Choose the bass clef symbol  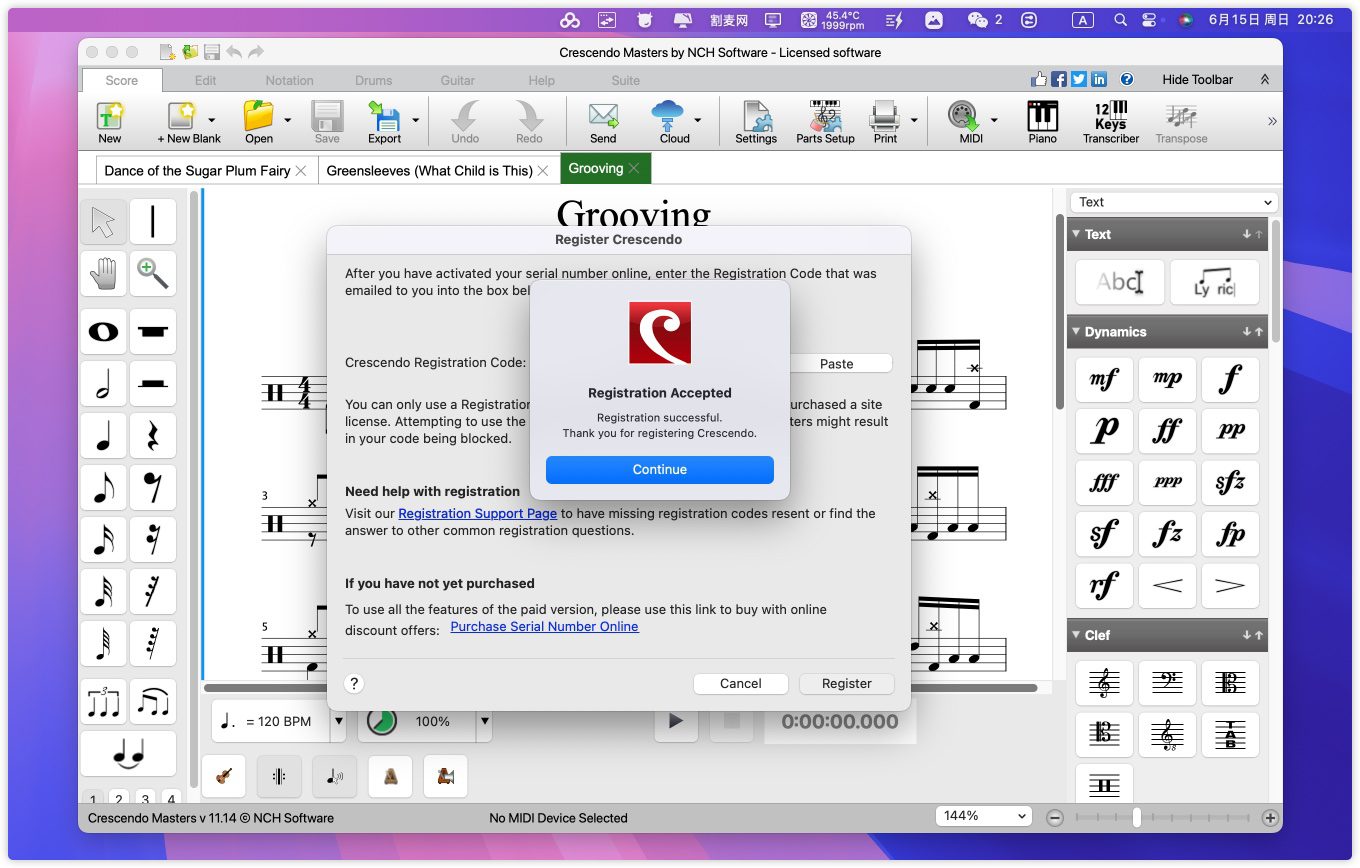[1167, 683]
